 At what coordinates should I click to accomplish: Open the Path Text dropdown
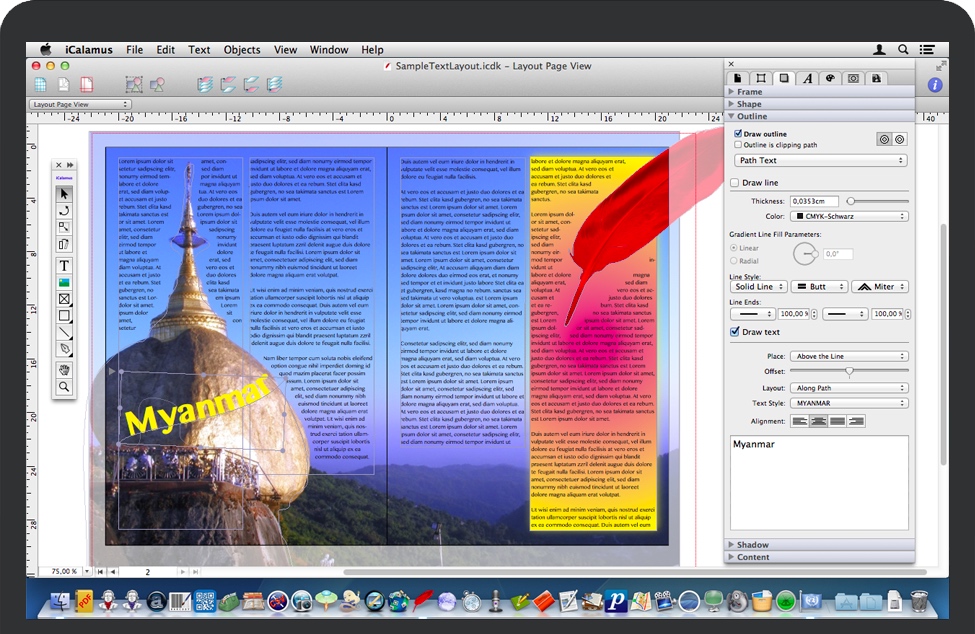pyautogui.click(x=820, y=160)
